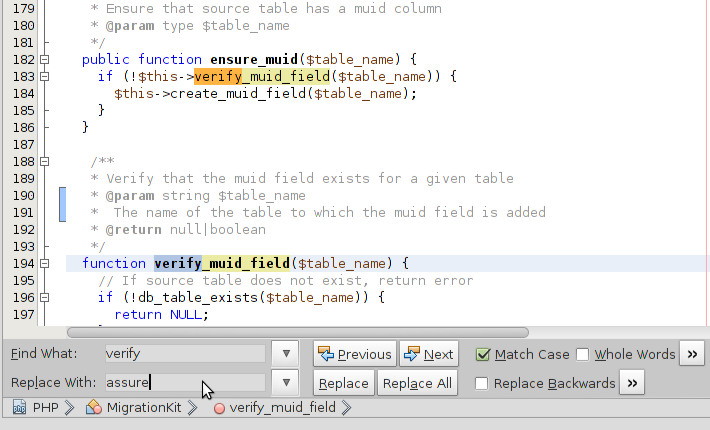This screenshot has width=710, height=430.
Task: Open the Replace With history dropdown
Action: (x=286, y=383)
